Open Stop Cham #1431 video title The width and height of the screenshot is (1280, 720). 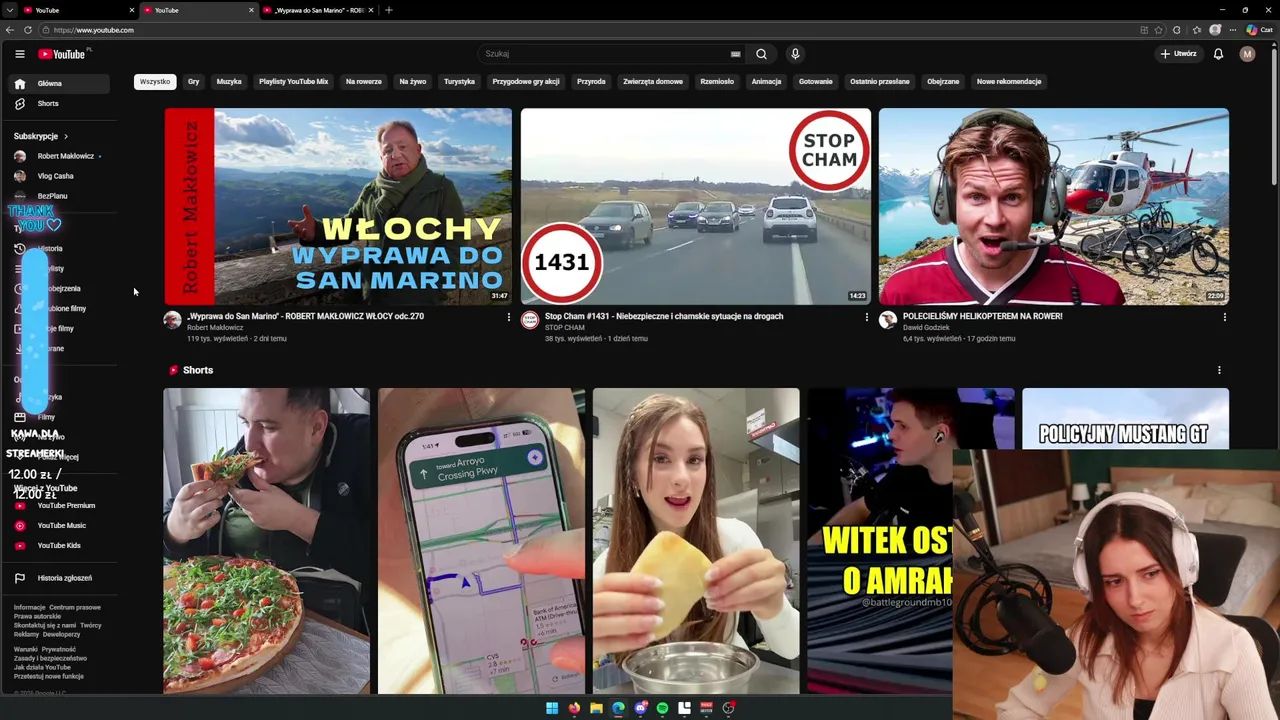pyautogui.click(x=664, y=316)
